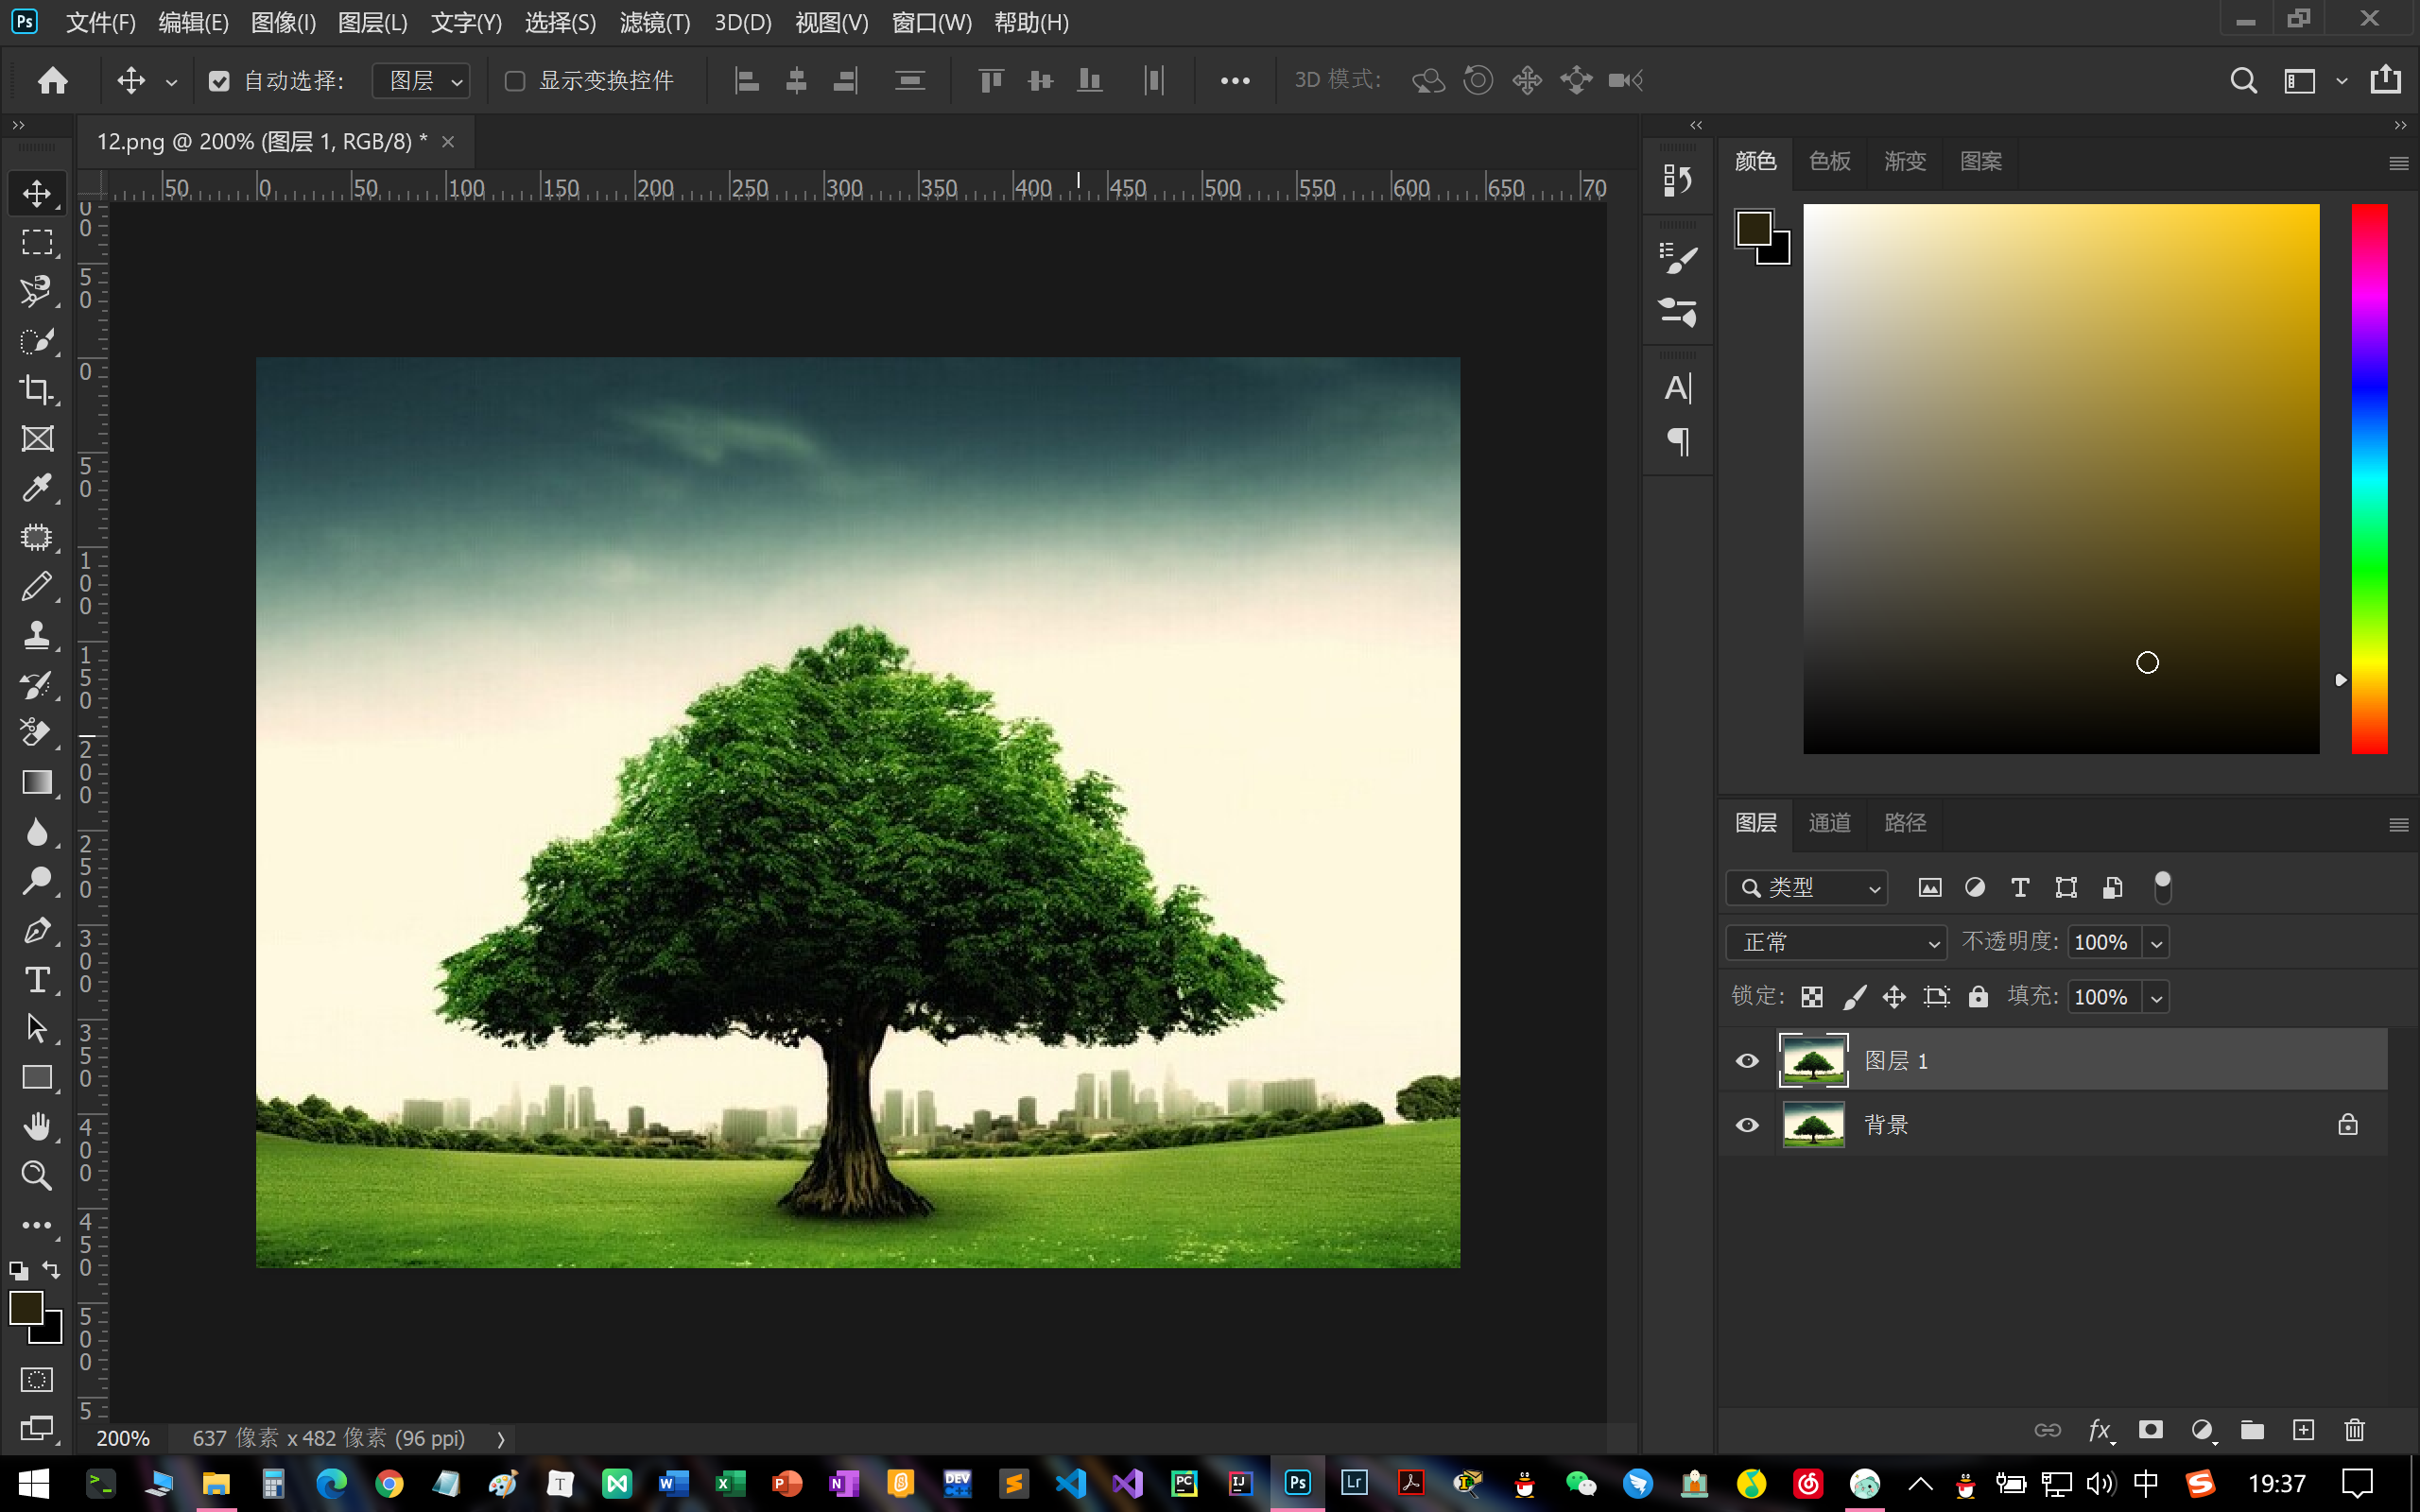Open workspace switcher dropdown arrow

point(2341,81)
